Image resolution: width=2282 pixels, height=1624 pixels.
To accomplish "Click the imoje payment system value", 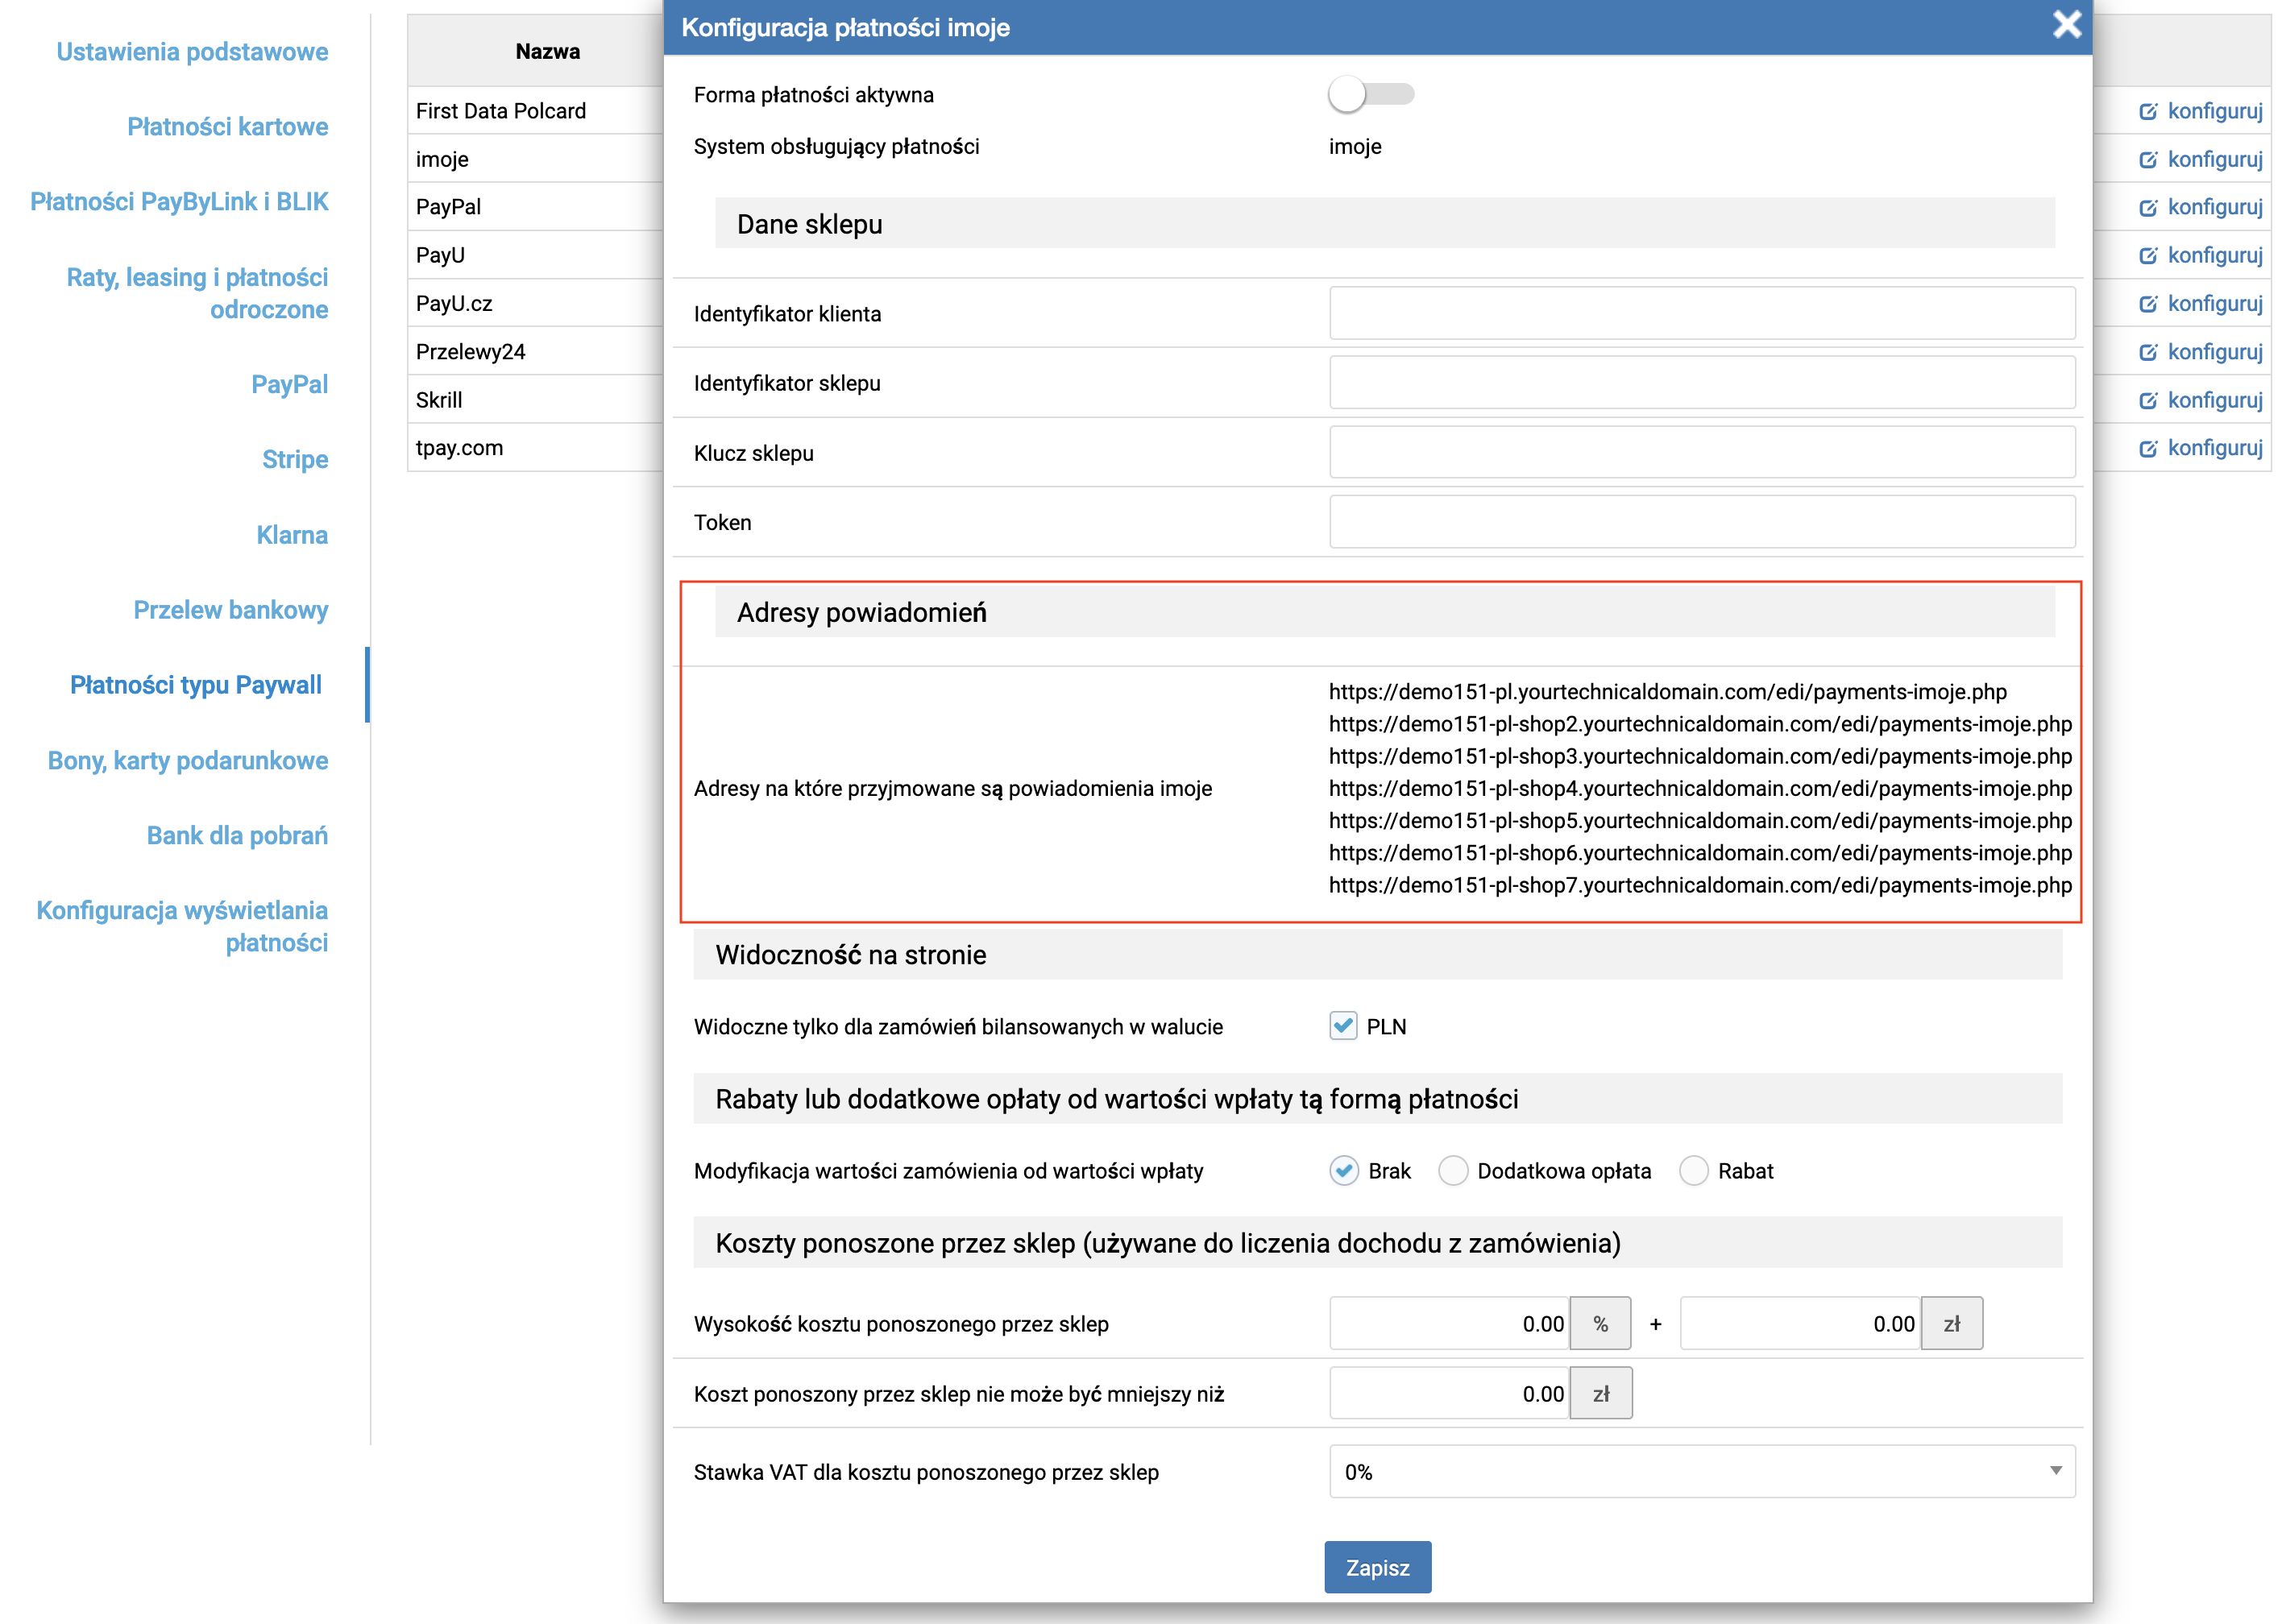I will 1355,146.
